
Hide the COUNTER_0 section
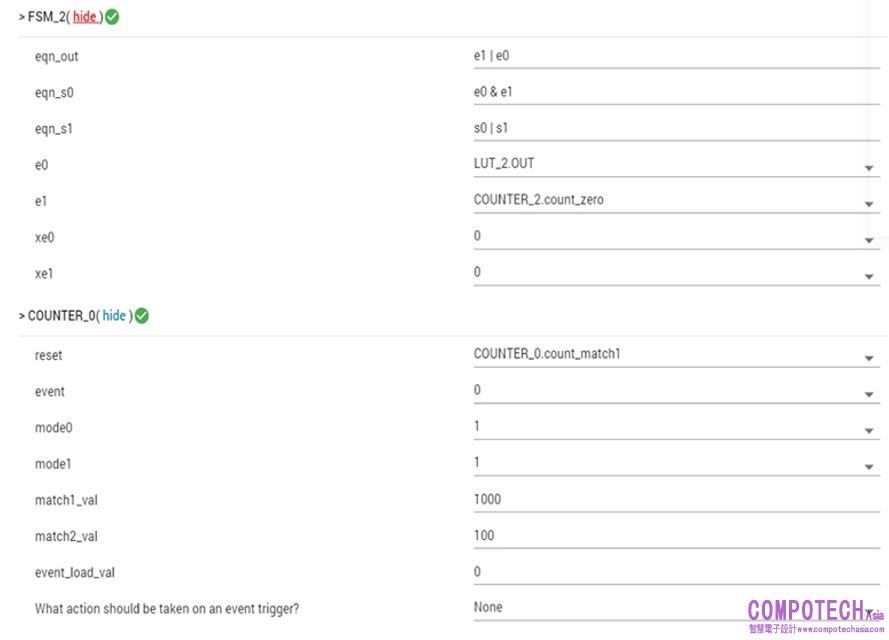pos(115,316)
